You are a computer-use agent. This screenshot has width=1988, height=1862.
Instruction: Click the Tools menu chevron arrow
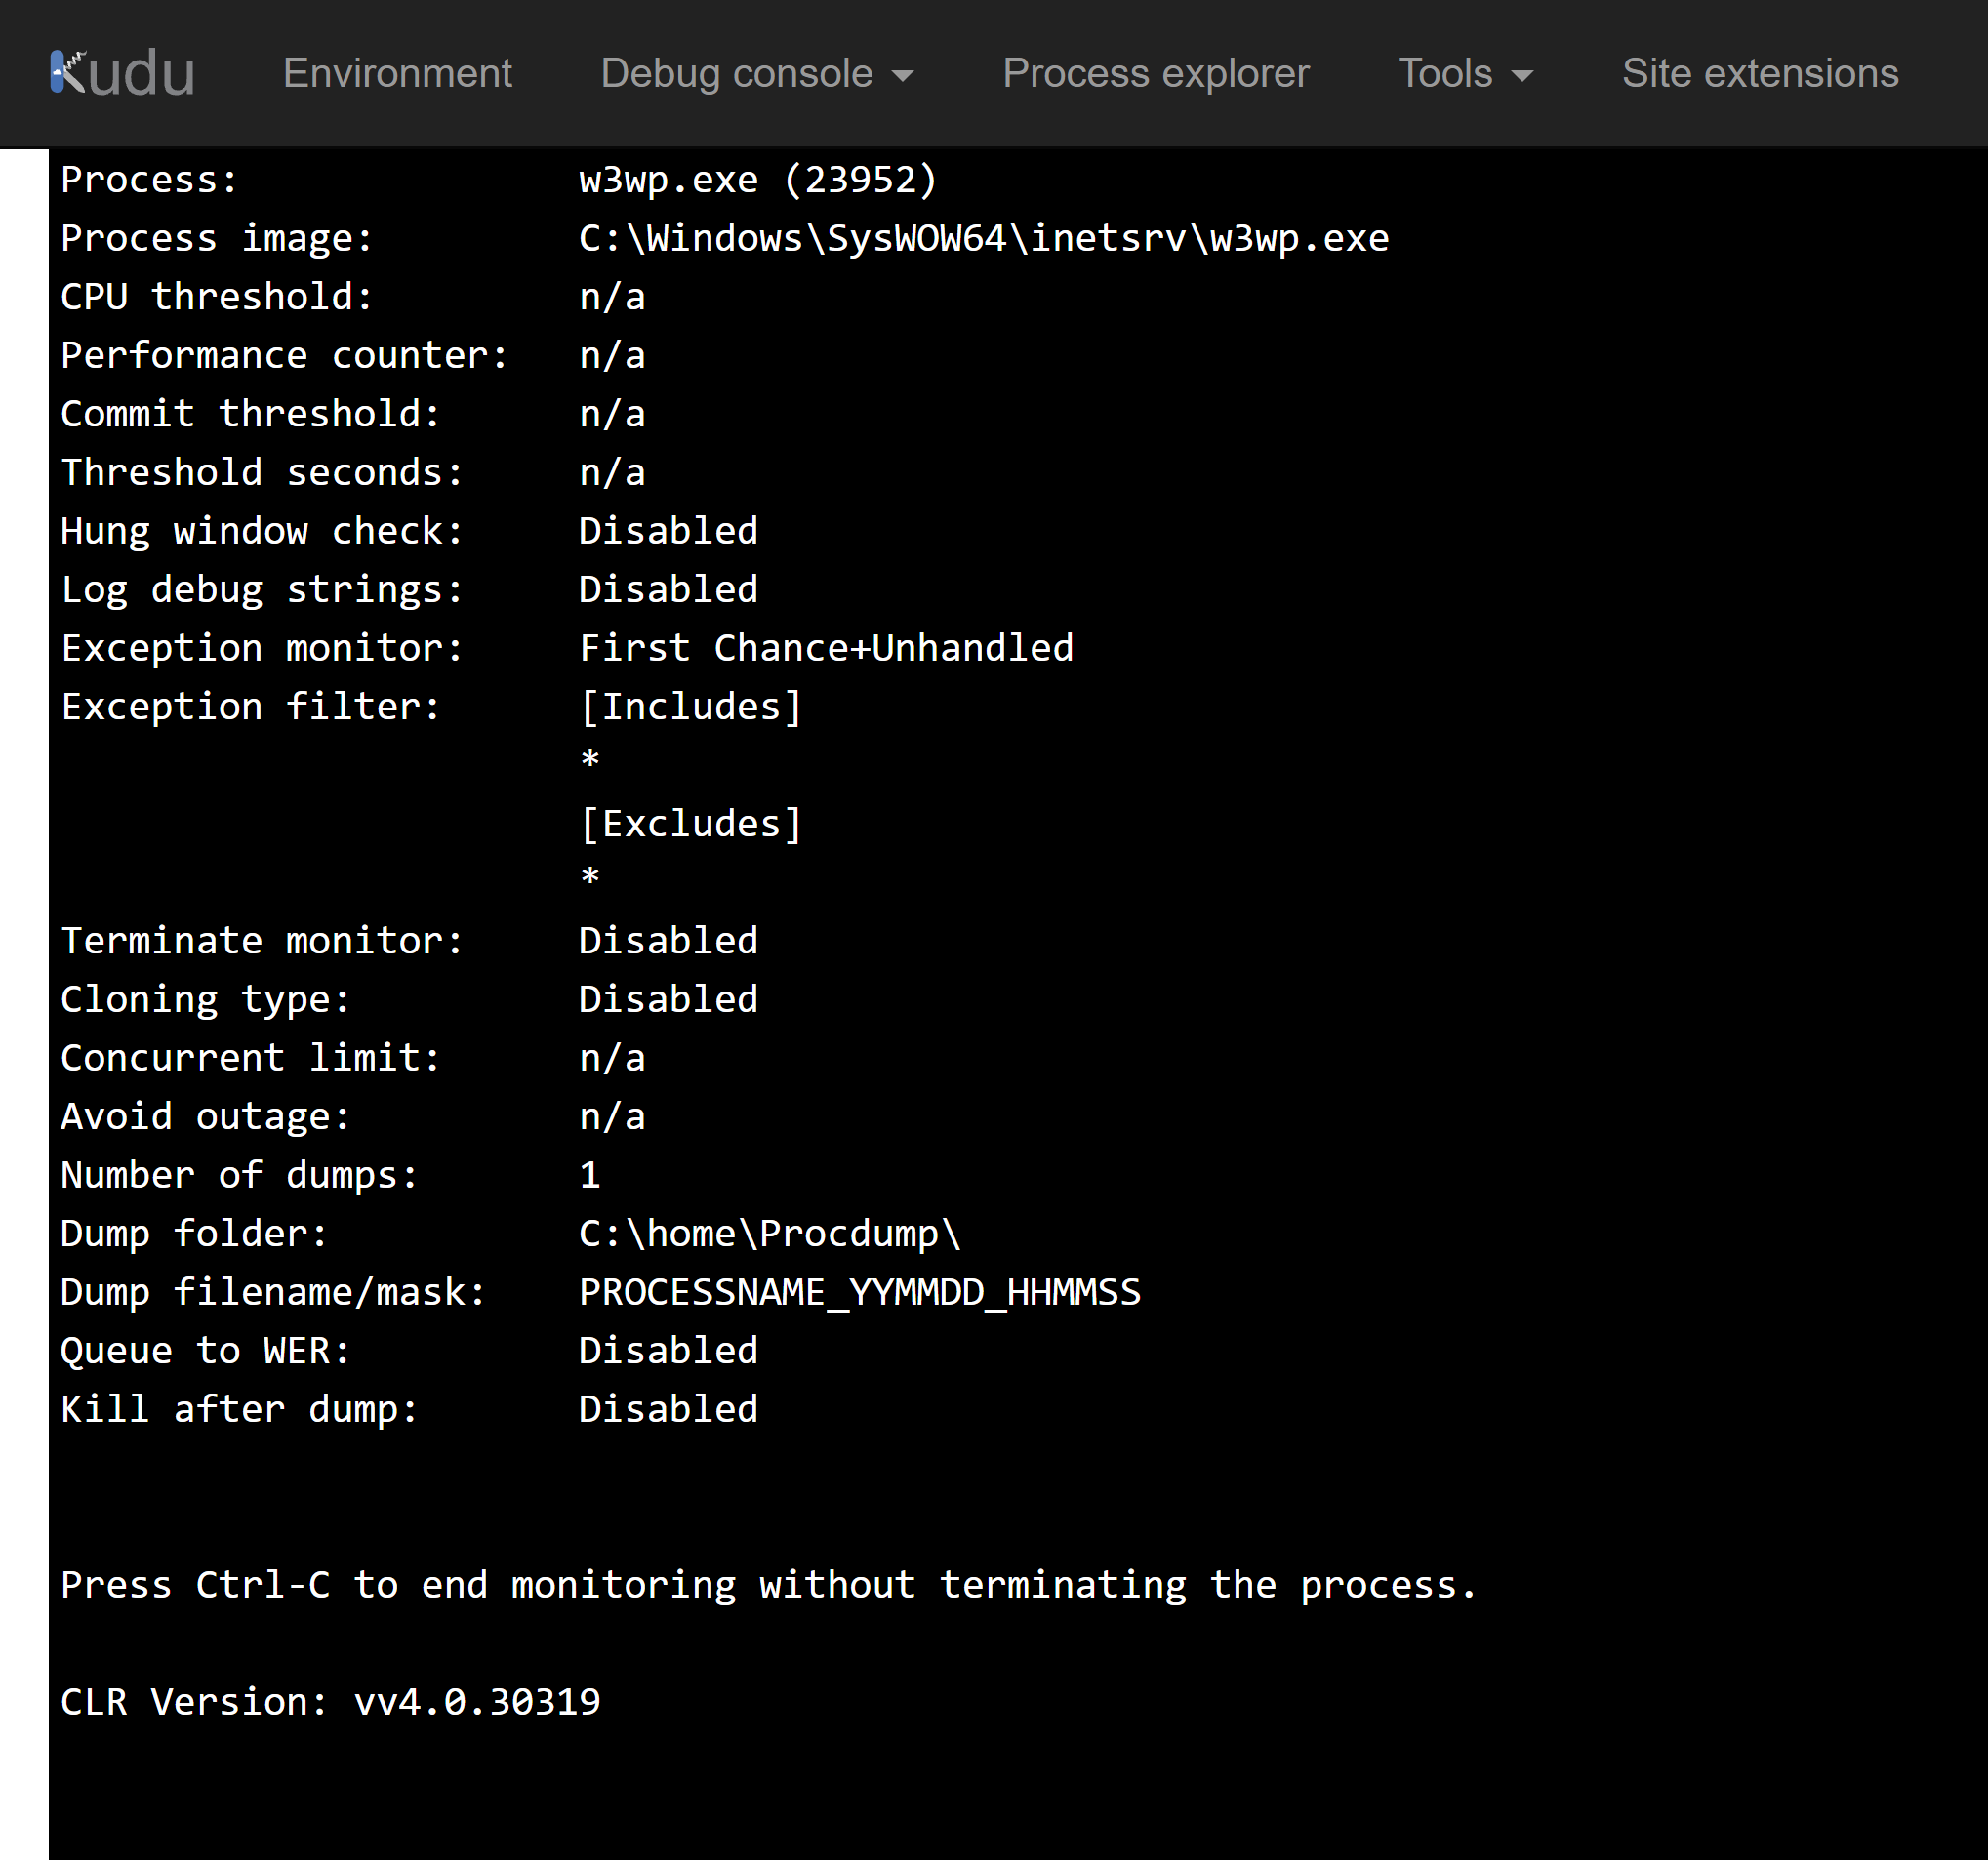pyautogui.click(x=1521, y=76)
